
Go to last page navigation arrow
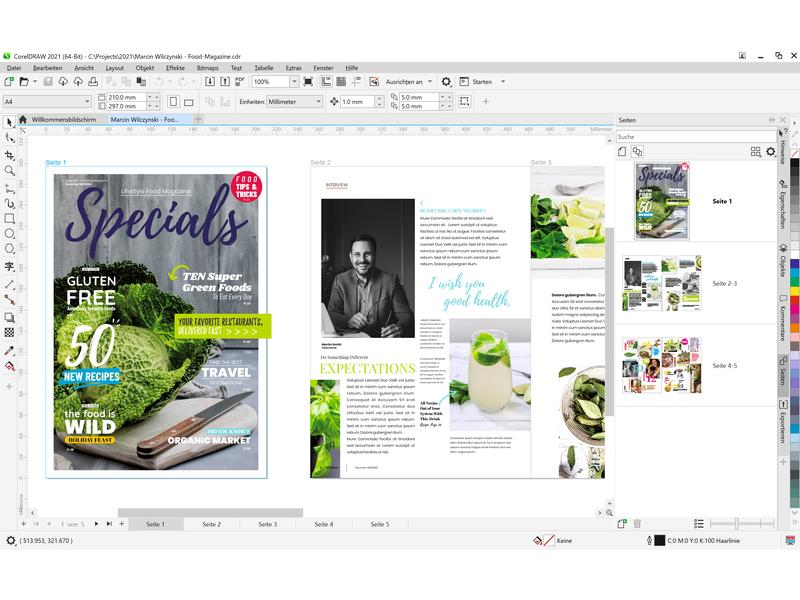109,524
